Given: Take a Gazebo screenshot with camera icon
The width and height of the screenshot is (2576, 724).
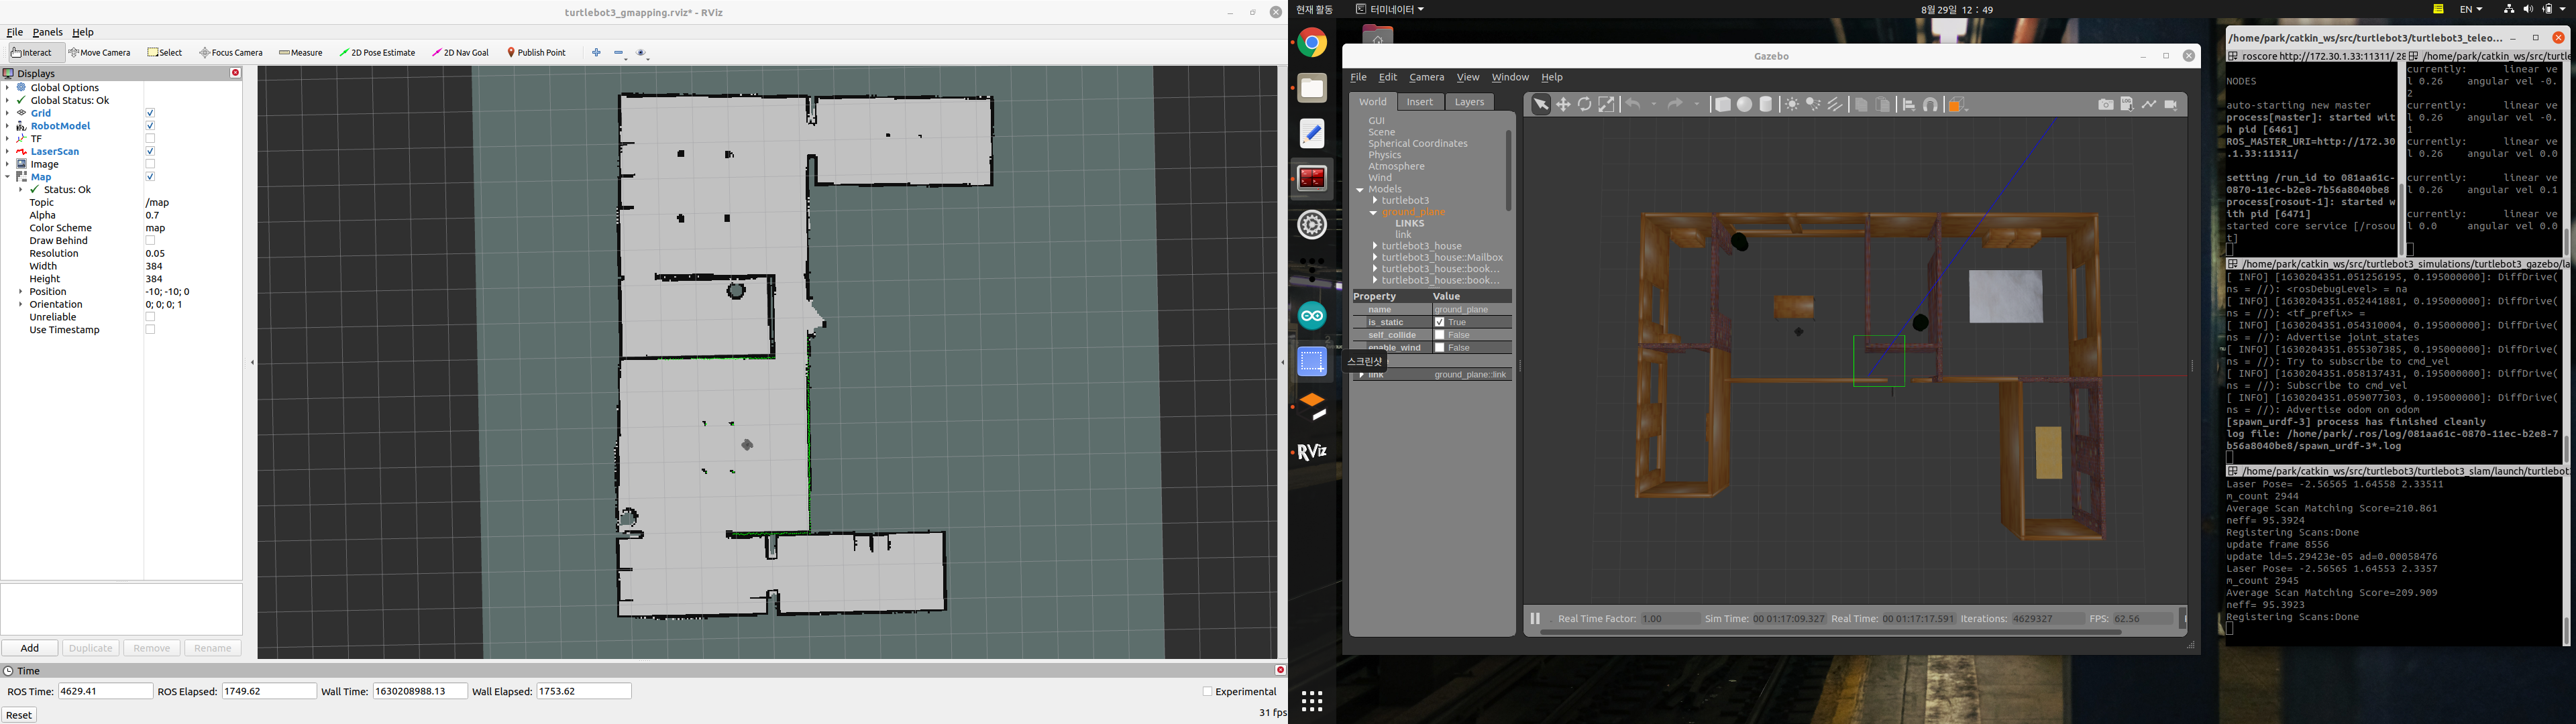Looking at the screenshot, I should click(2106, 105).
